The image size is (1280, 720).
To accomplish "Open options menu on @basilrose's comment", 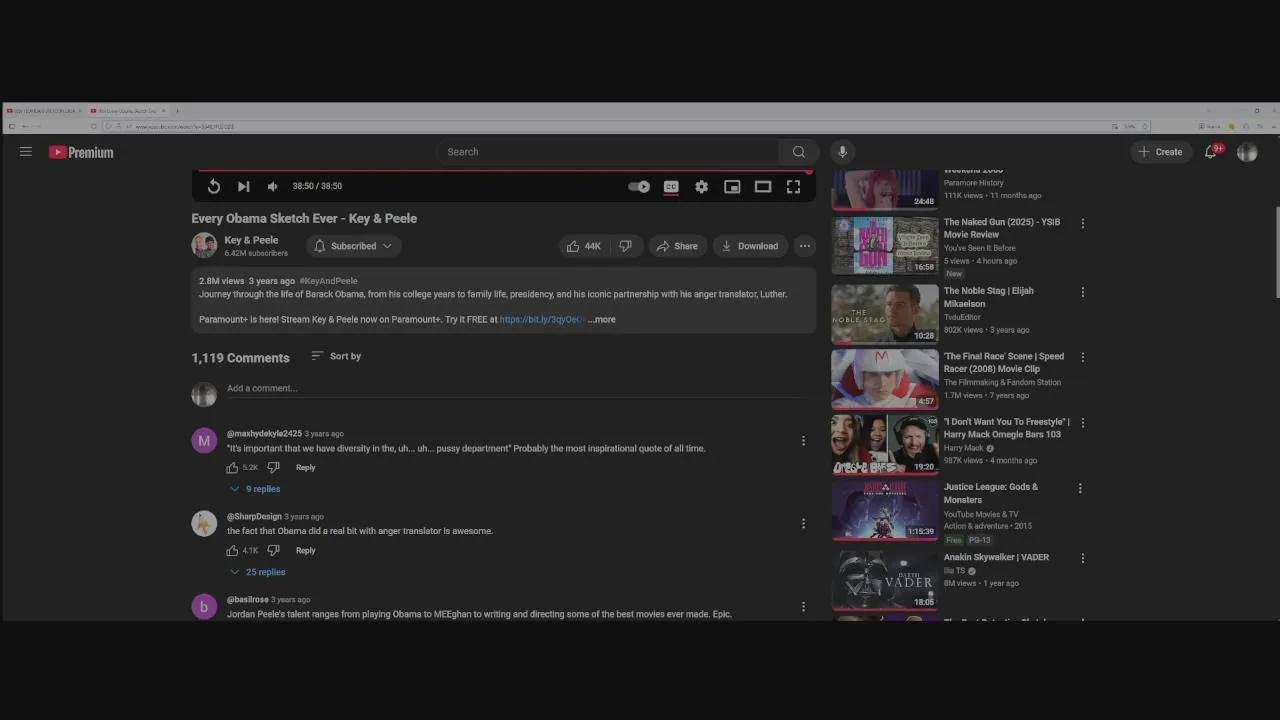I will click(x=803, y=607).
